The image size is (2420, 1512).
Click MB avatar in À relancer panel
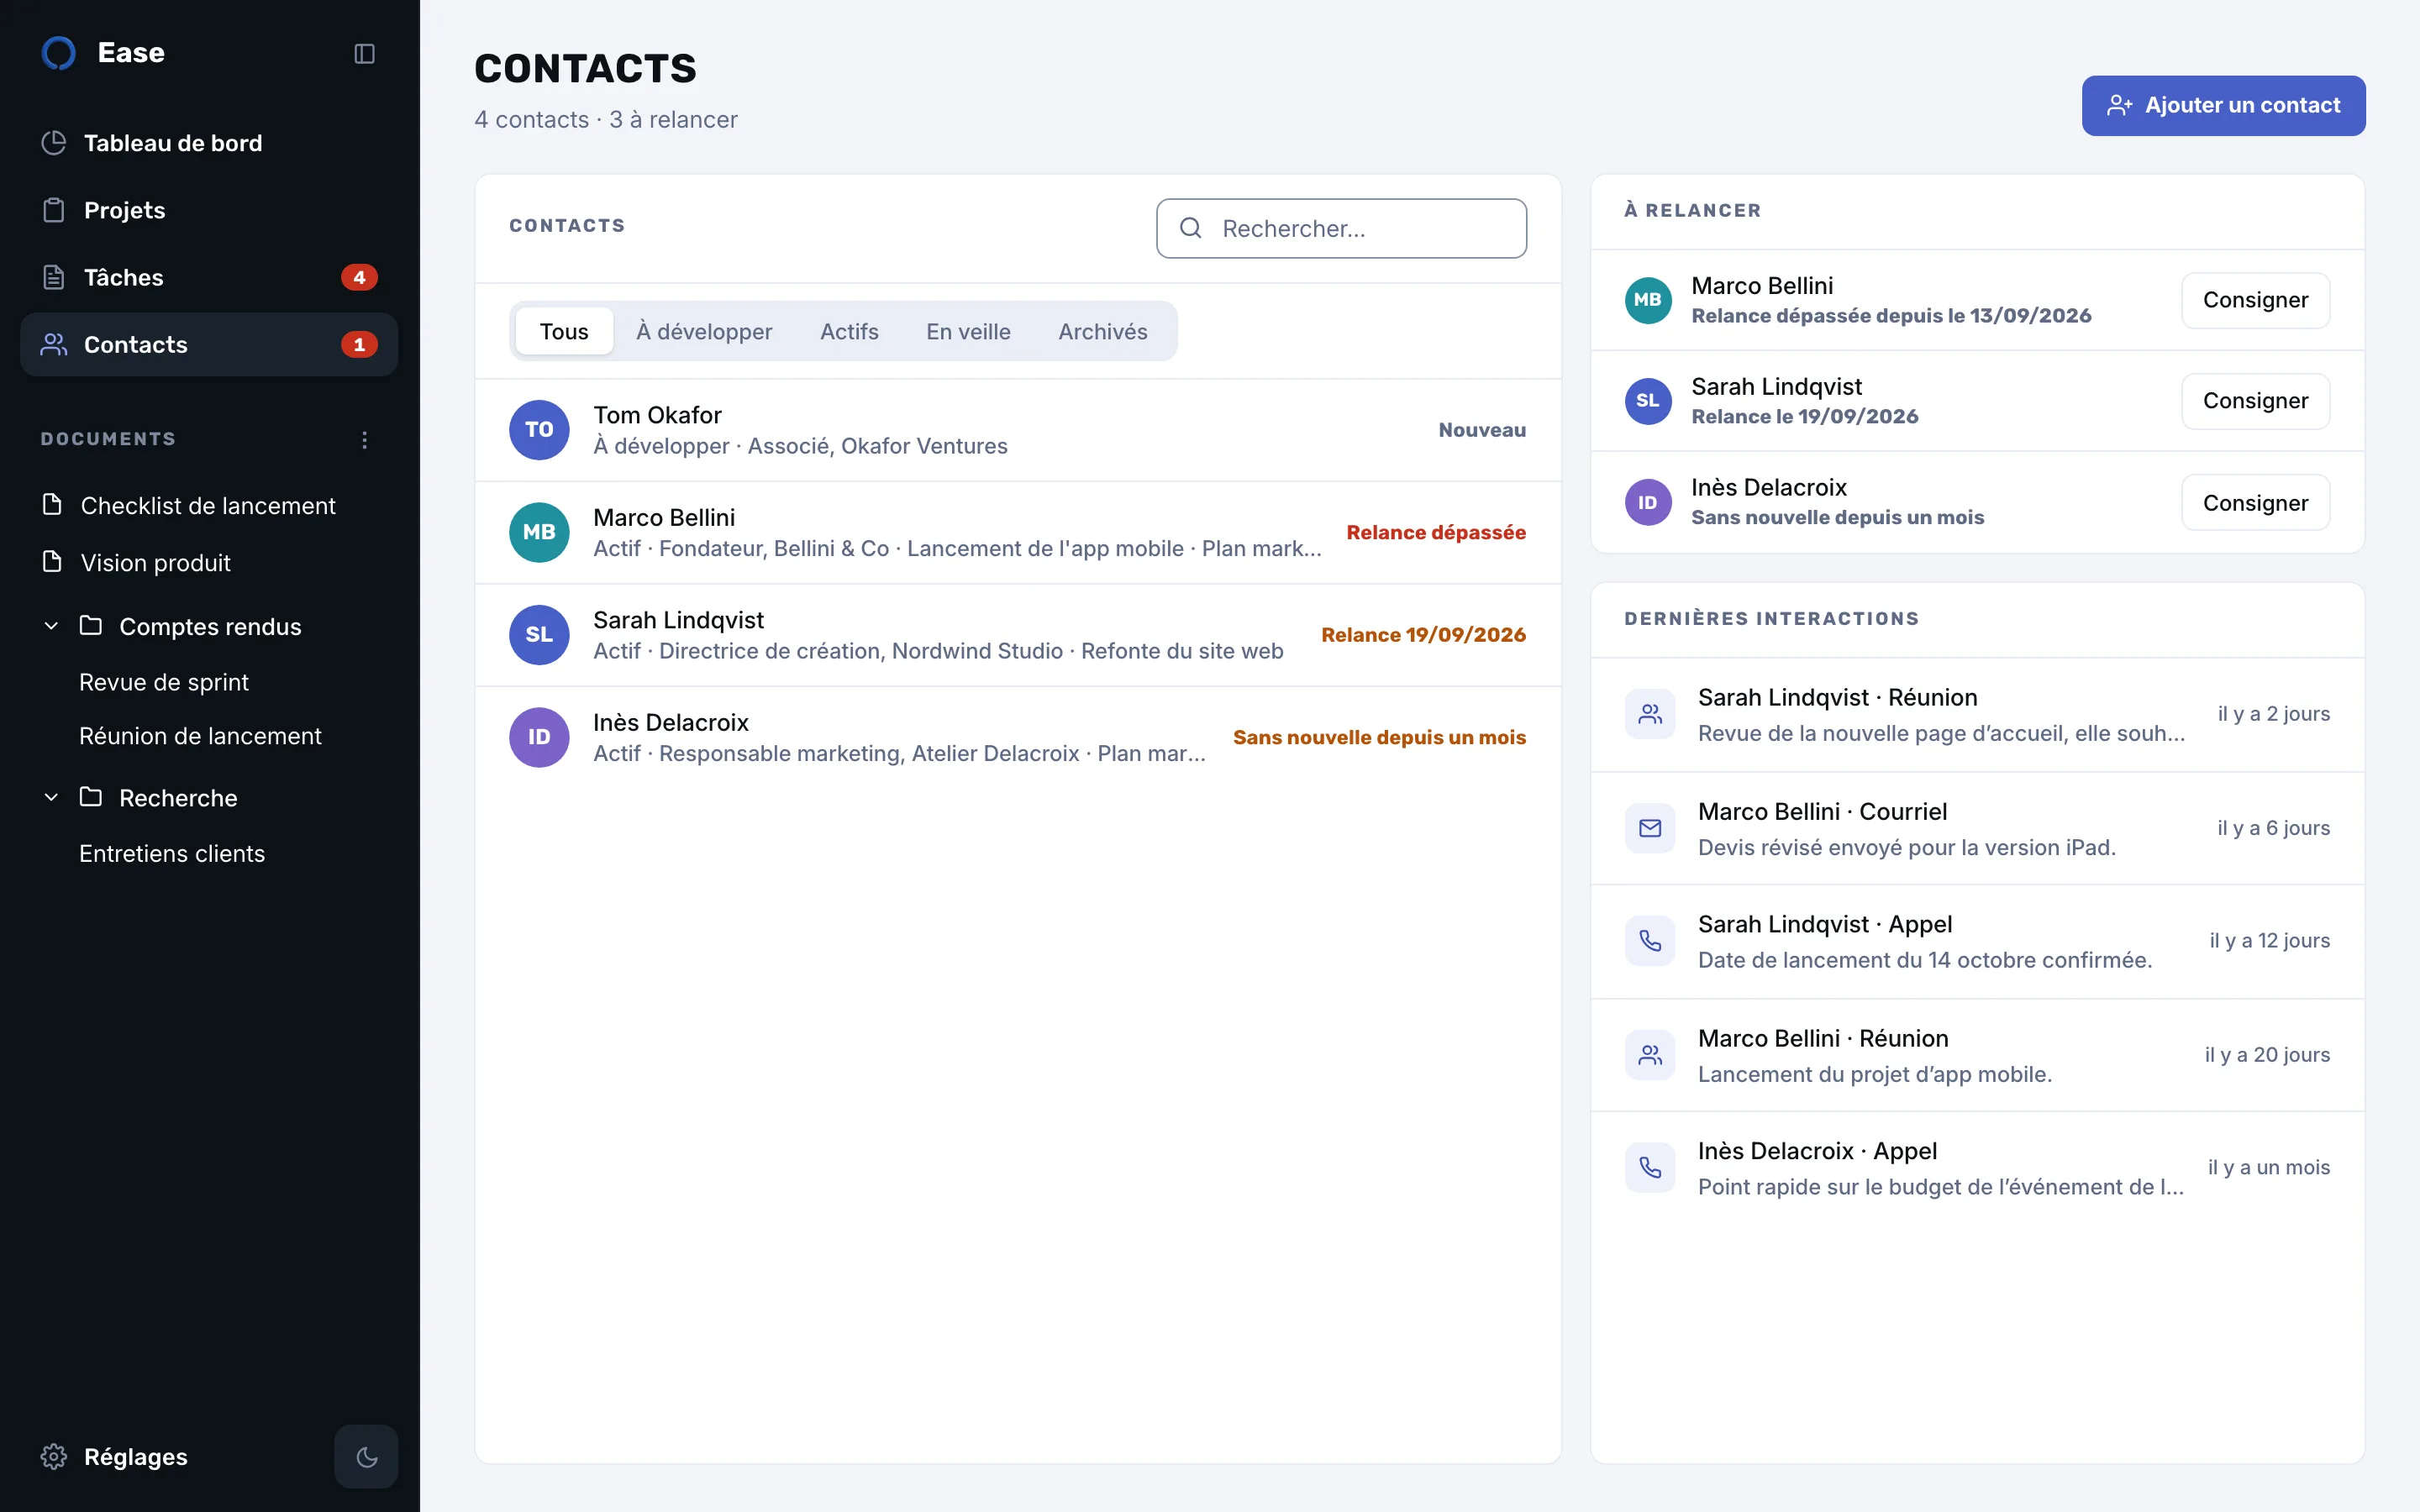(x=1648, y=300)
